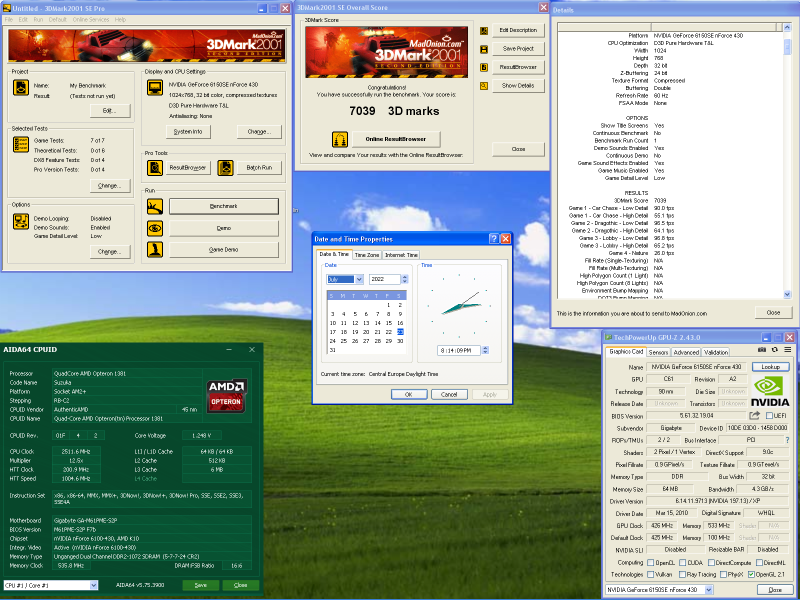The height and width of the screenshot is (600, 800).
Task: Click the System Info button
Action: point(188,132)
